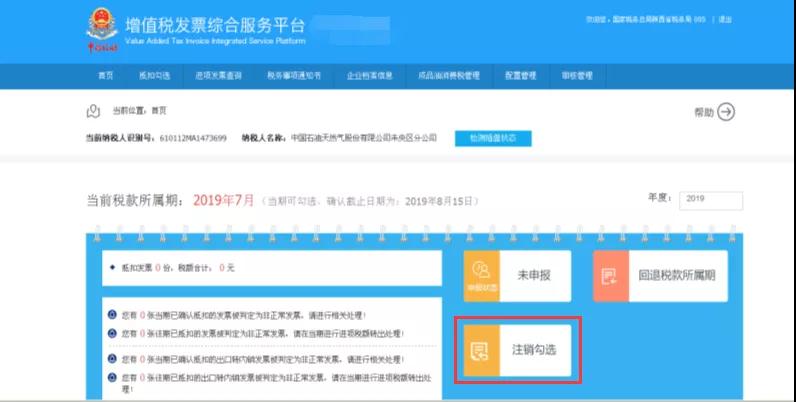Open the 配置管理 navigation tab
This screenshot has height=402, width=796.
pyautogui.click(x=520, y=76)
